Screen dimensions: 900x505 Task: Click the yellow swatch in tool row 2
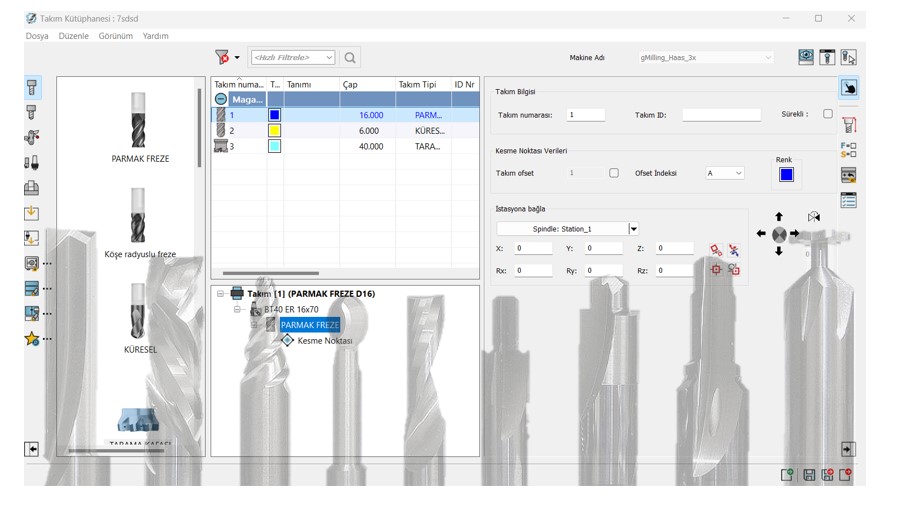(x=274, y=131)
